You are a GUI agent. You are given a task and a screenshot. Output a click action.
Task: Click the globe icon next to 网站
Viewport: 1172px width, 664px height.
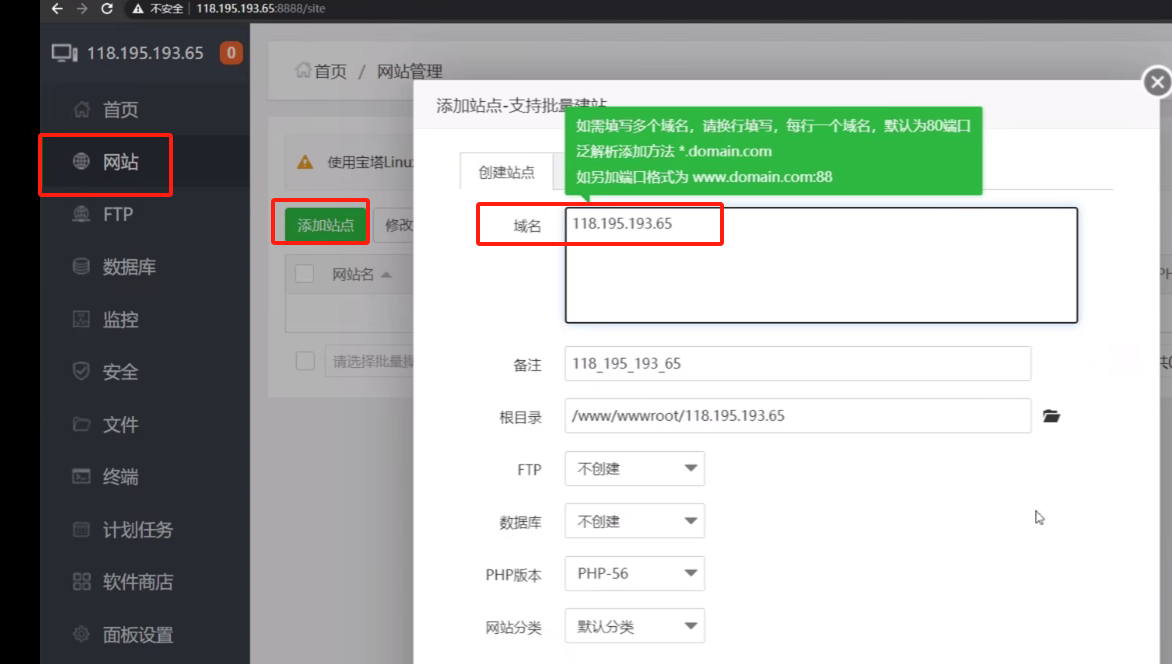(x=81, y=162)
